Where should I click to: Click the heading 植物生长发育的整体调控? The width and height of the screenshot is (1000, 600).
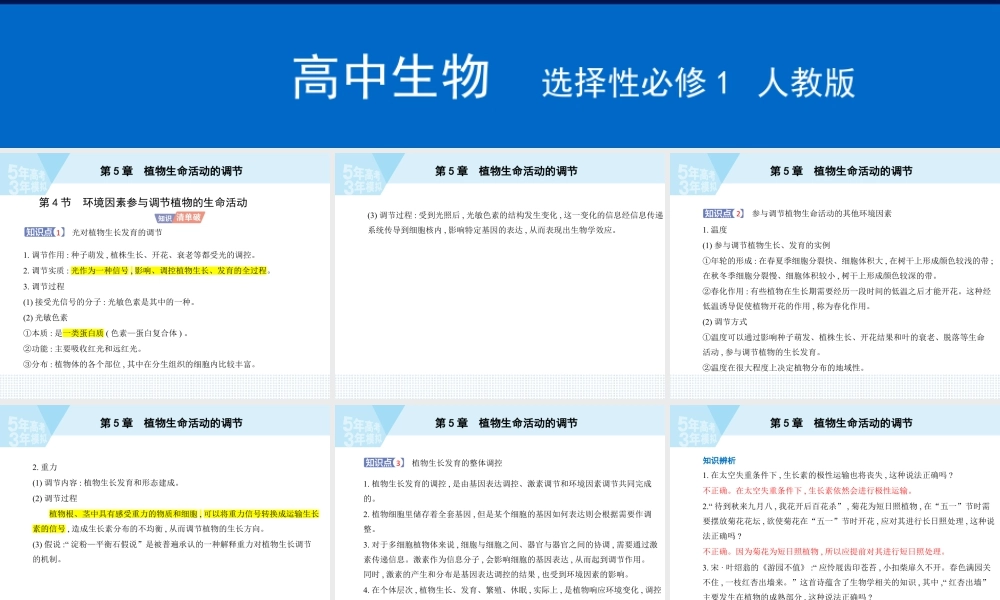point(457,463)
